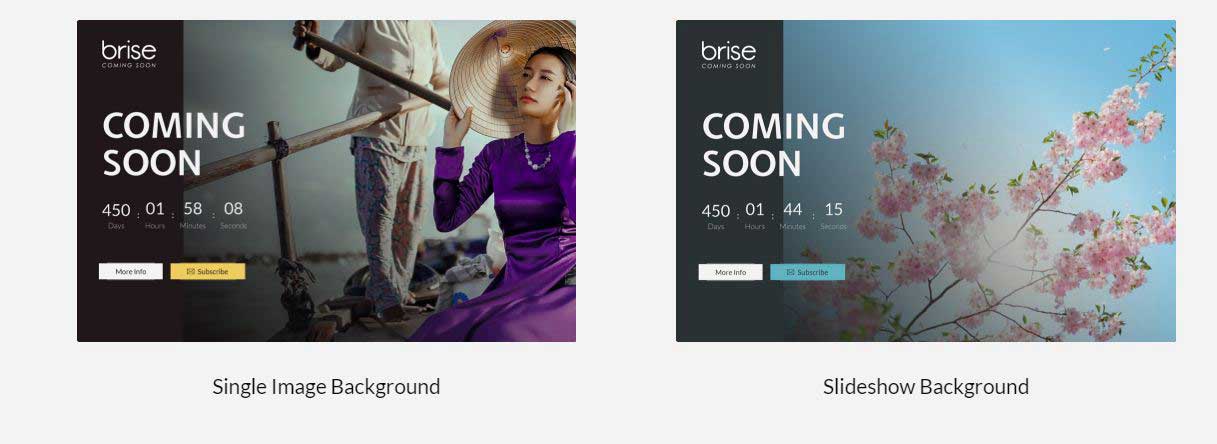Select the Single Image Background caption link
Image resolution: width=1217 pixels, height=444 pixels.
pos(326,386)
